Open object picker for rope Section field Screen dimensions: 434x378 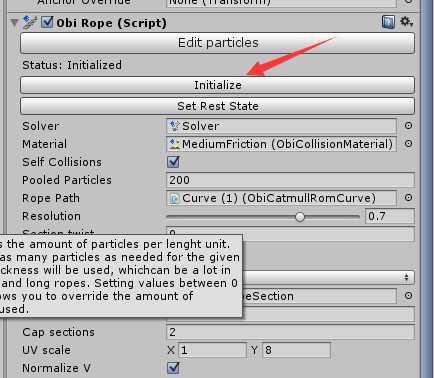[x=408, y=296]
